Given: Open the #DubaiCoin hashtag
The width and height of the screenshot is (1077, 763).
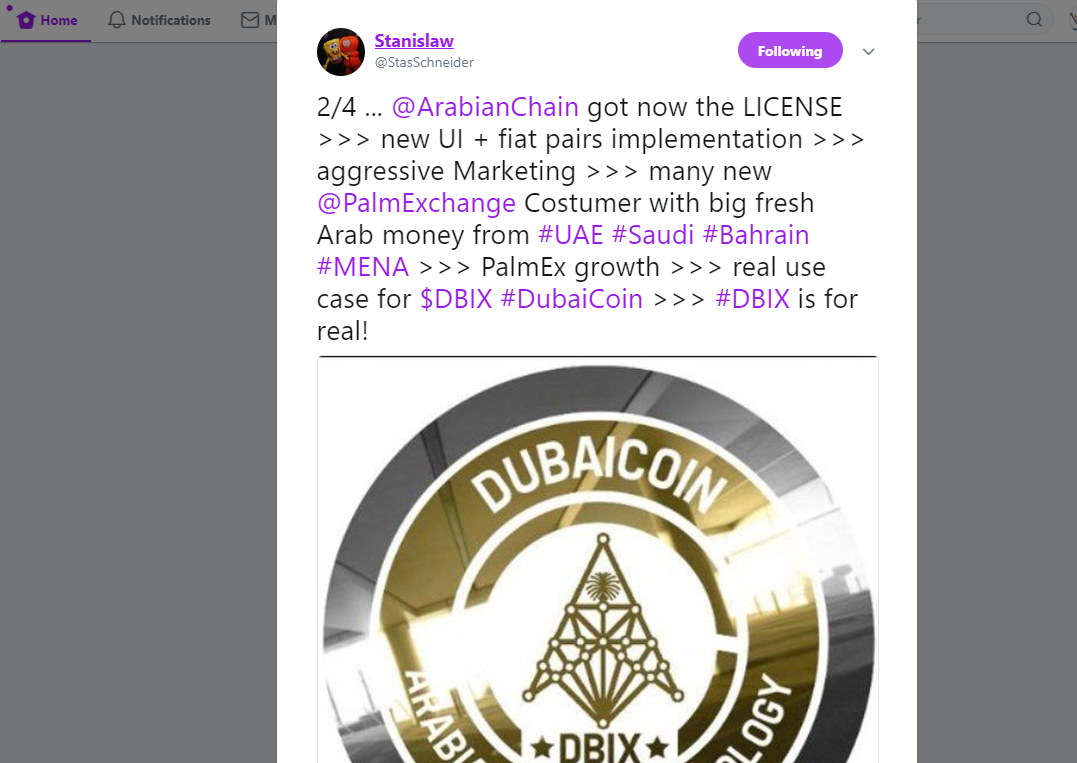Looking at the screenshot, I should (571, 299).
